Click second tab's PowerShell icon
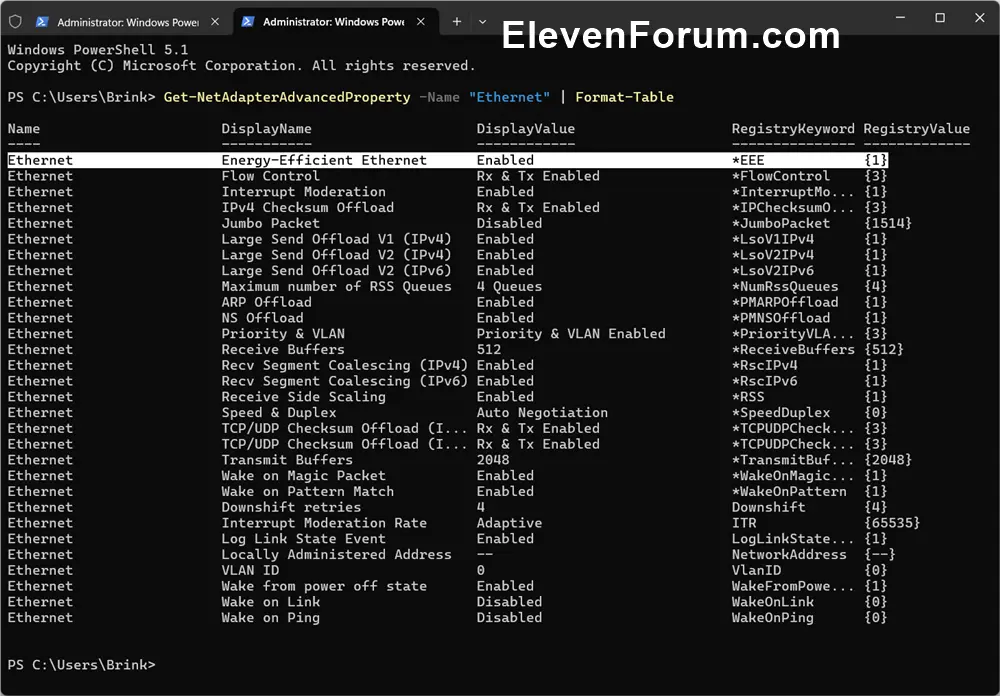 point(248,22)
